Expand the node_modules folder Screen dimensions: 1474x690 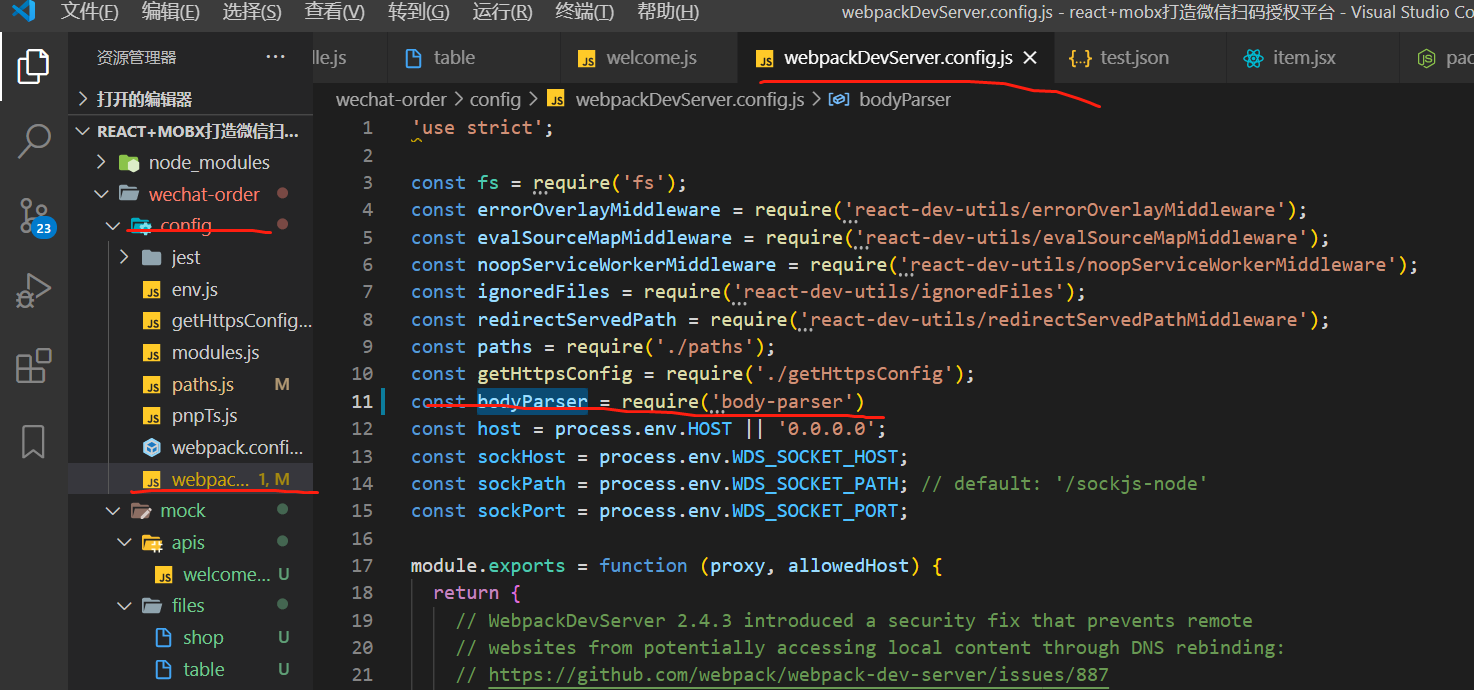(x=101, y=162)
